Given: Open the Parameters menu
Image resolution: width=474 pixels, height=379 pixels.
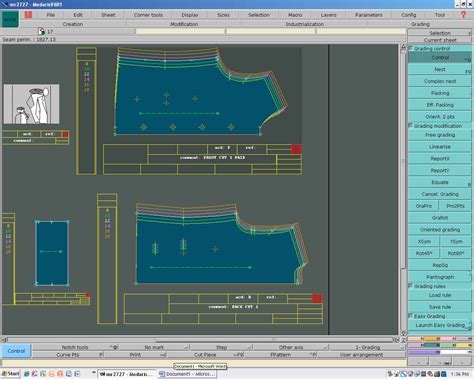Looking at the screenshot, I should point(368,15).
